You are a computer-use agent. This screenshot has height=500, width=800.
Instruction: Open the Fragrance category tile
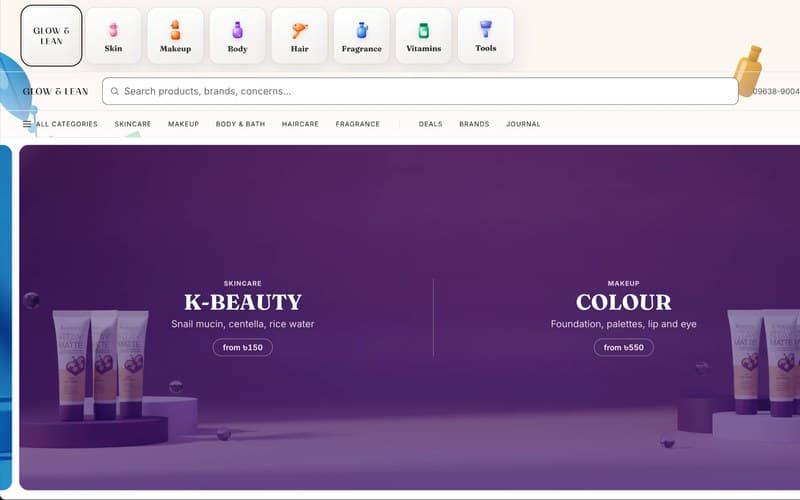tap(362, 36)
